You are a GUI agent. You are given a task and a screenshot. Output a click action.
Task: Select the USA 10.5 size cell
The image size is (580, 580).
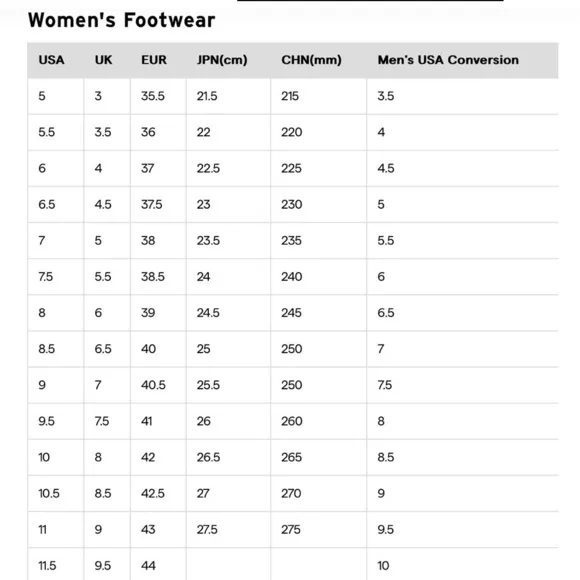(56, 493)
